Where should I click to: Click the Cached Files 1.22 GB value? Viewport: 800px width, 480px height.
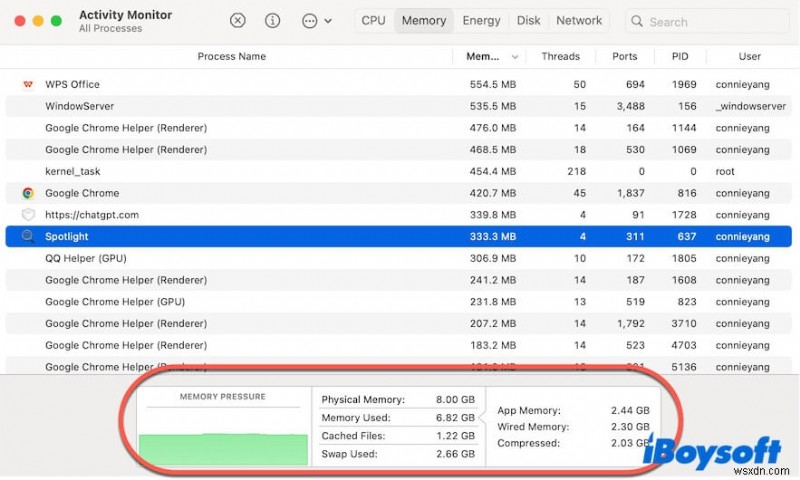(455, 436)
